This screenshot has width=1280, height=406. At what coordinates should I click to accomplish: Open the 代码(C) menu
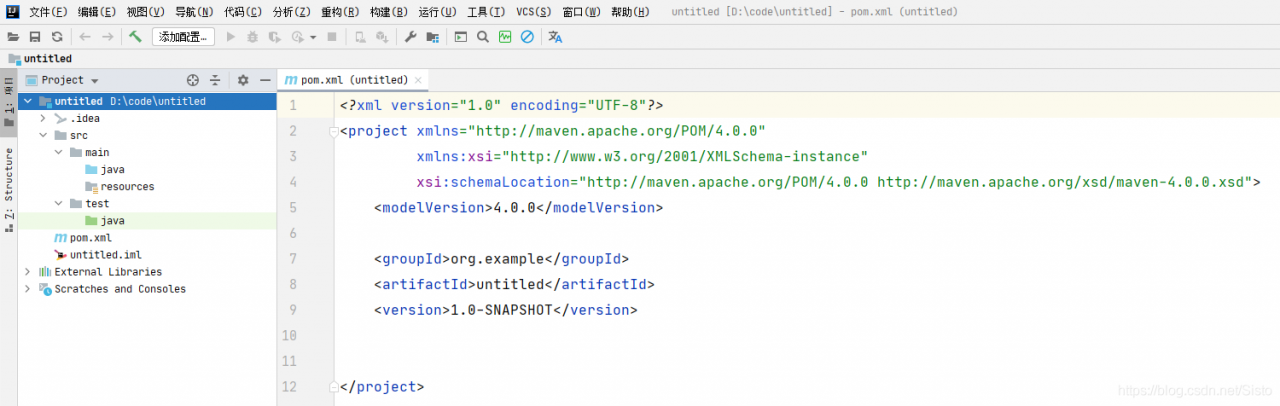coord(243,12)
